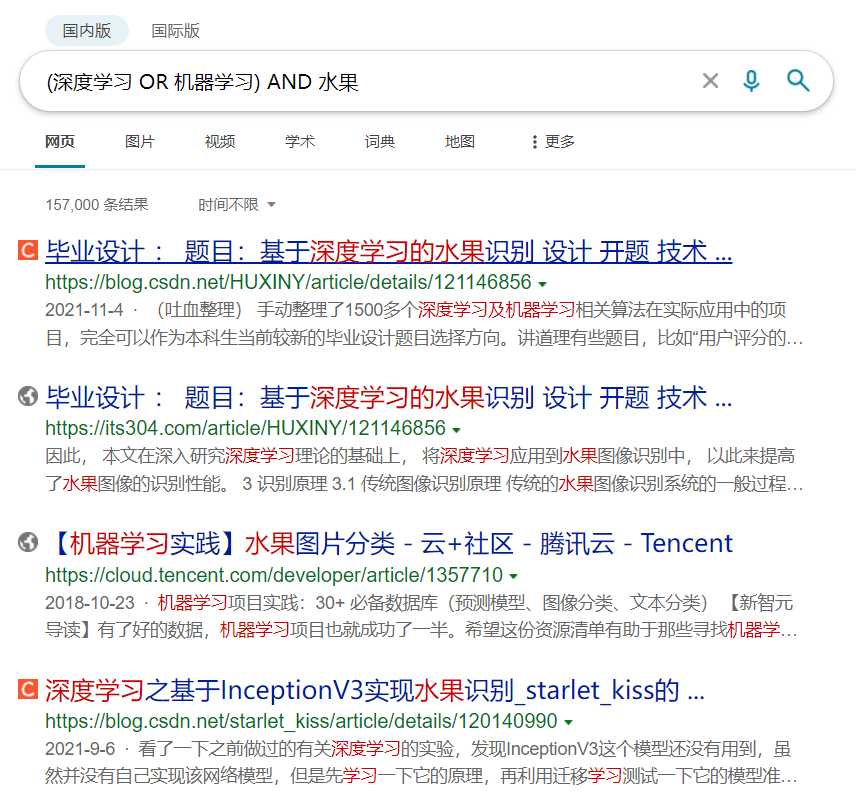Screen dimensions: 856x804
Task: Click URL blog.csdn.net/starlet_kiss/article/details/120140990
Action: point(301,721)
